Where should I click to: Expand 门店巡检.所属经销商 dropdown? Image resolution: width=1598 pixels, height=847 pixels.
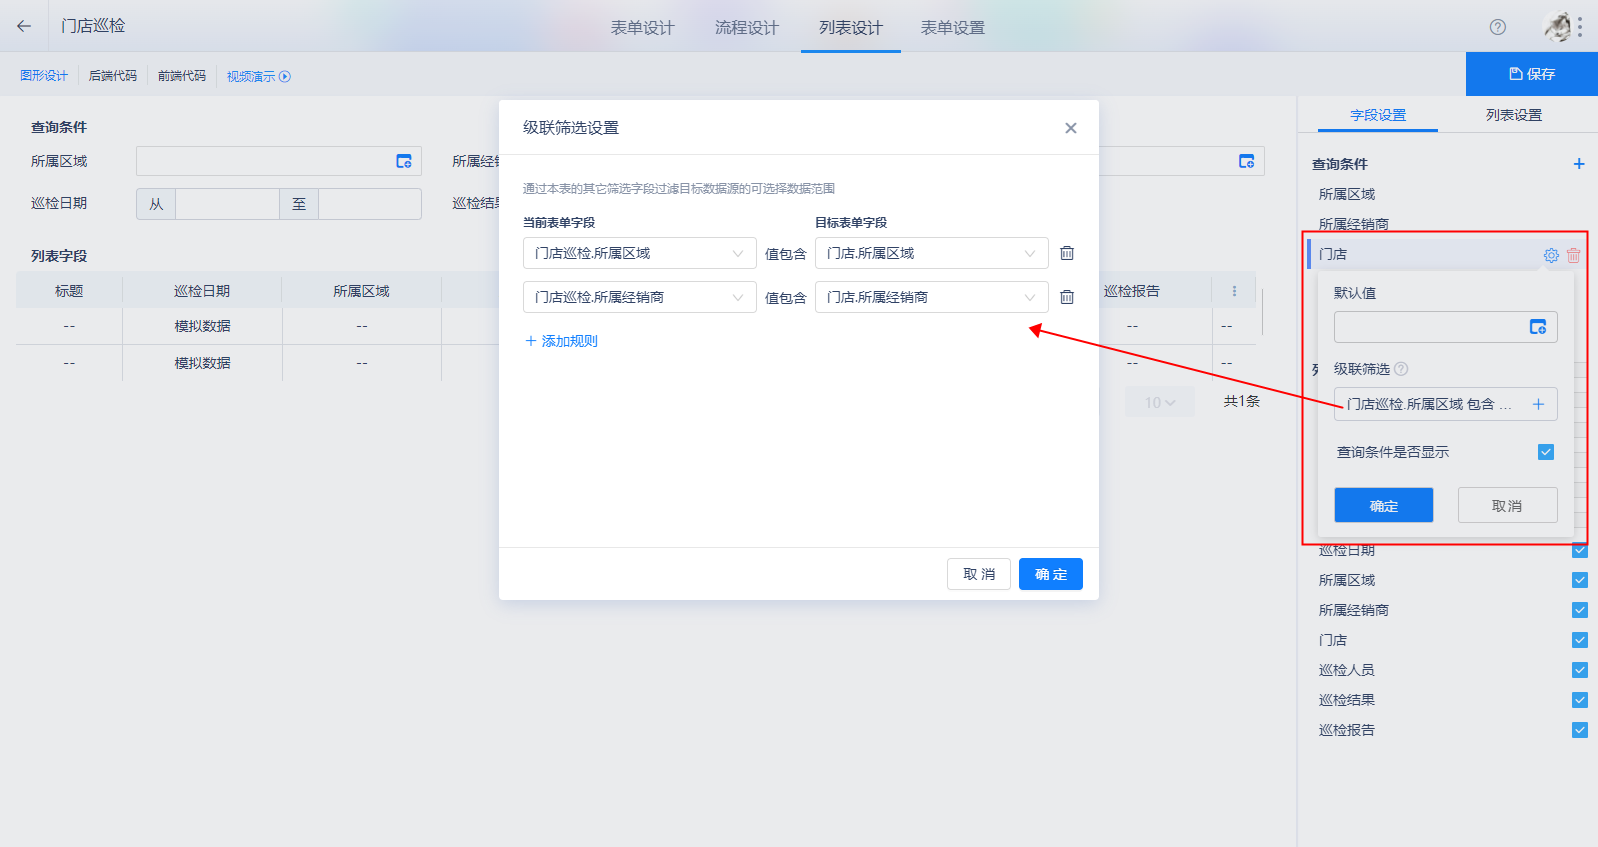tap(640, 297)
